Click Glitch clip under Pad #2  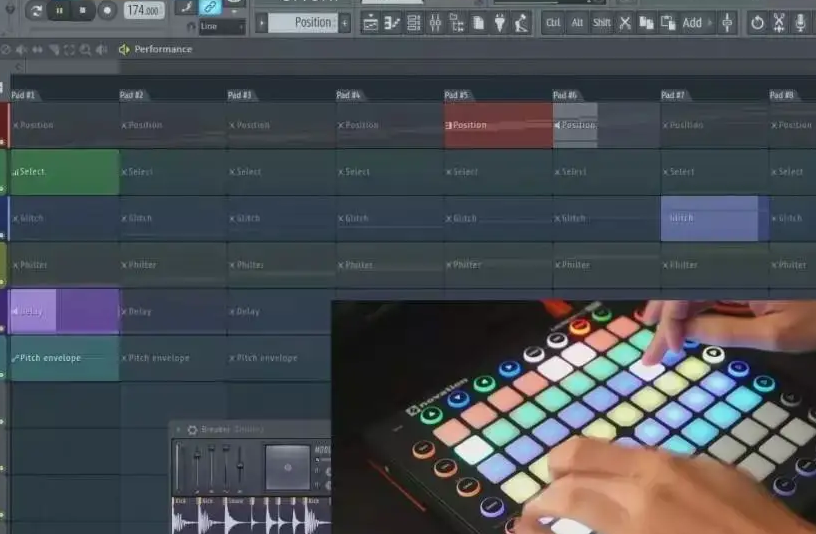coord(173,219)
